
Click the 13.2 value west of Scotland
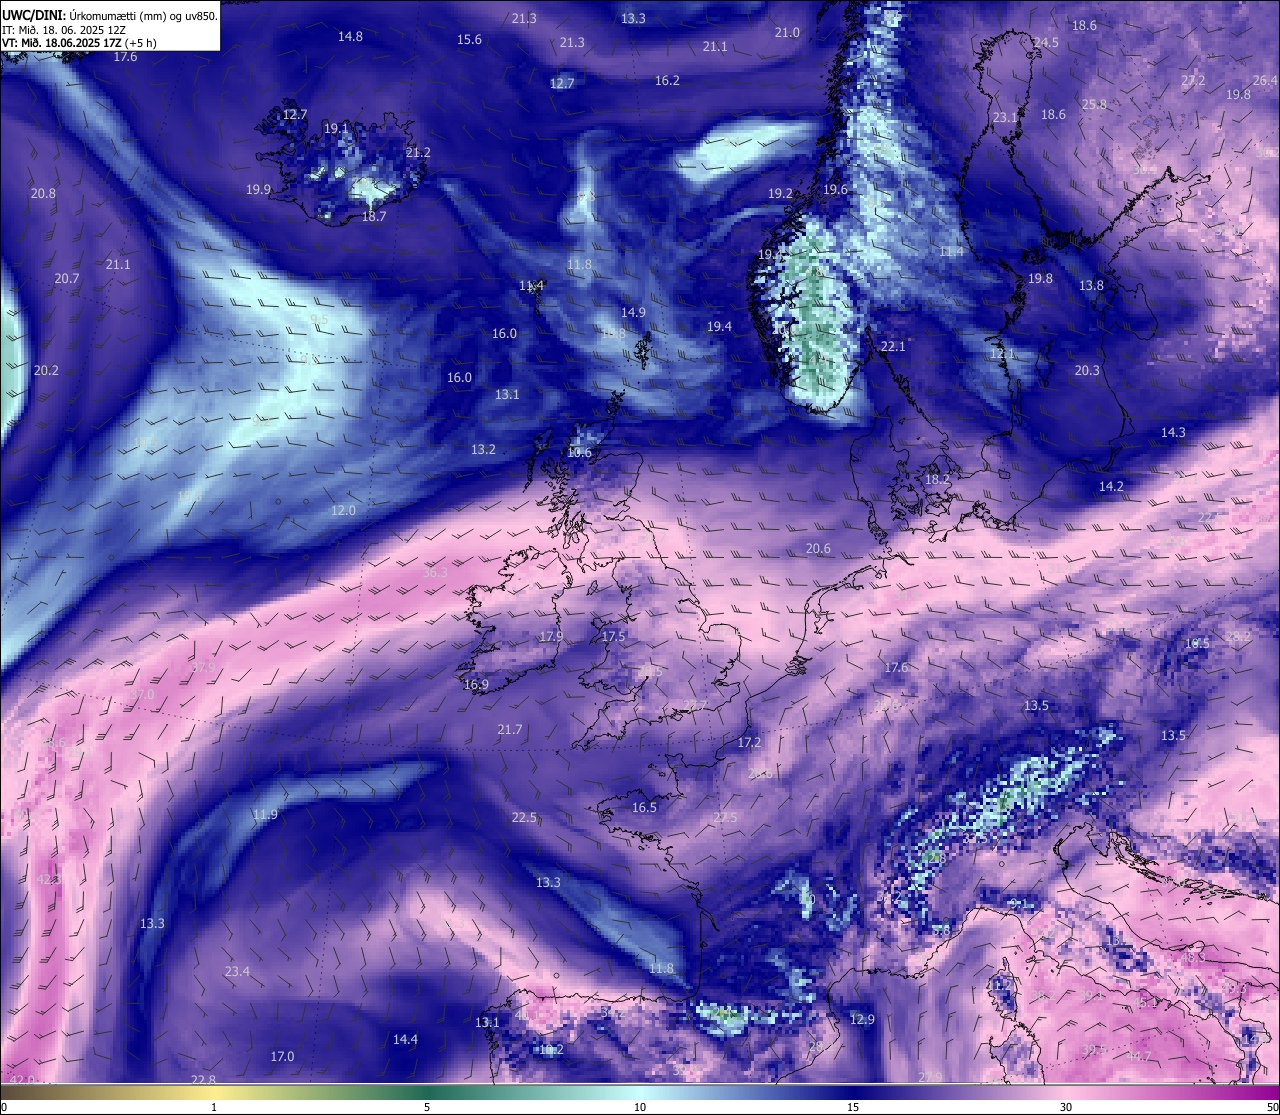pos(483,449)
